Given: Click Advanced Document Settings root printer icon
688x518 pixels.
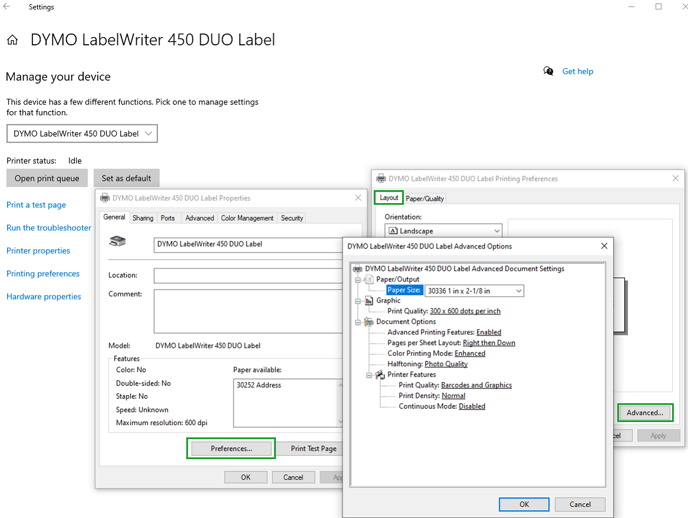Looking at the screenshot, I should pos(358,268).
